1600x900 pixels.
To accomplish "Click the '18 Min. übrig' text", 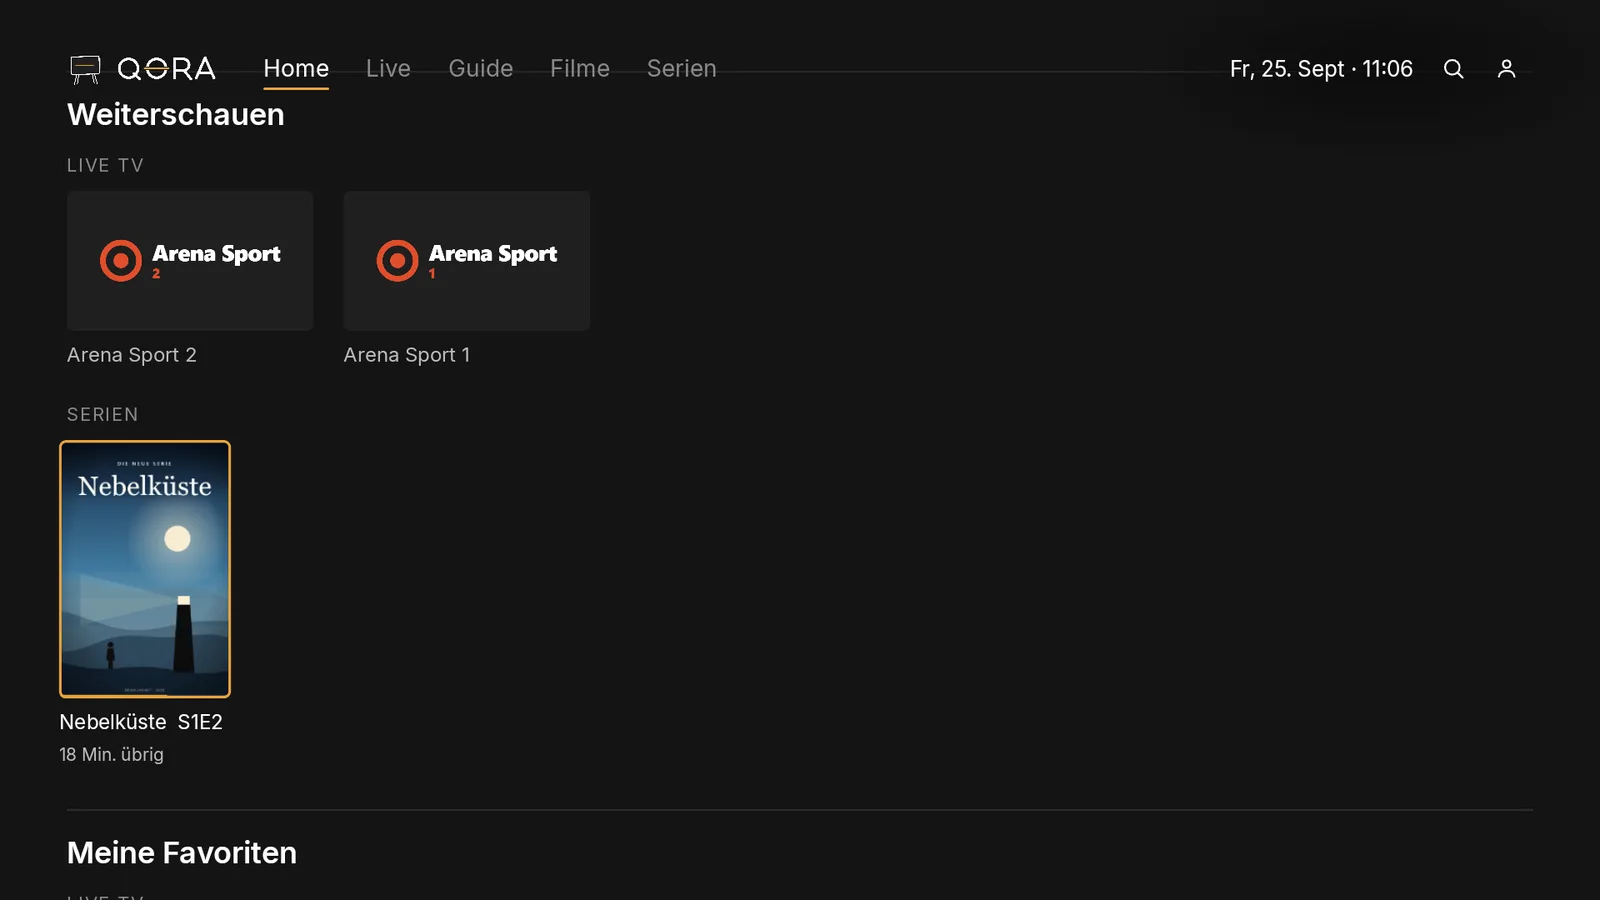I will (111, 755).
